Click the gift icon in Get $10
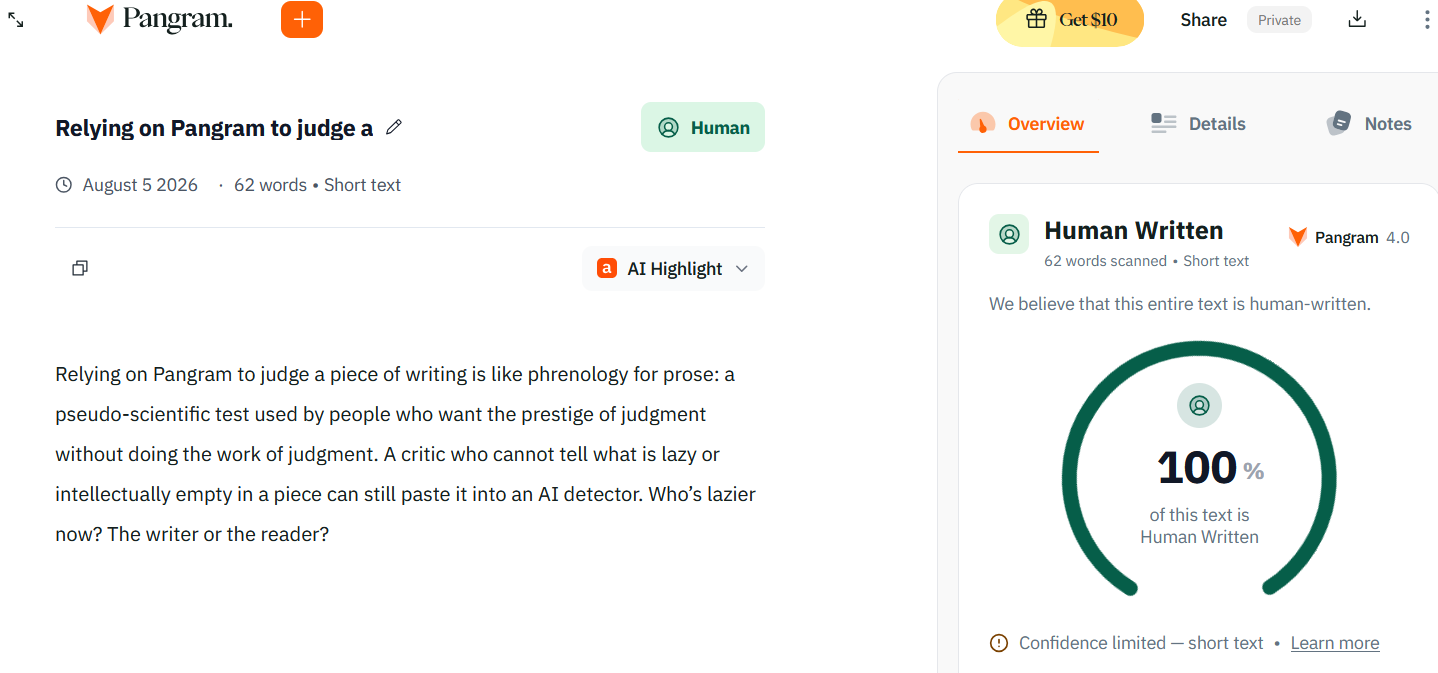Viewport: 1438px width, 673px height. (x=1036, y=19)
